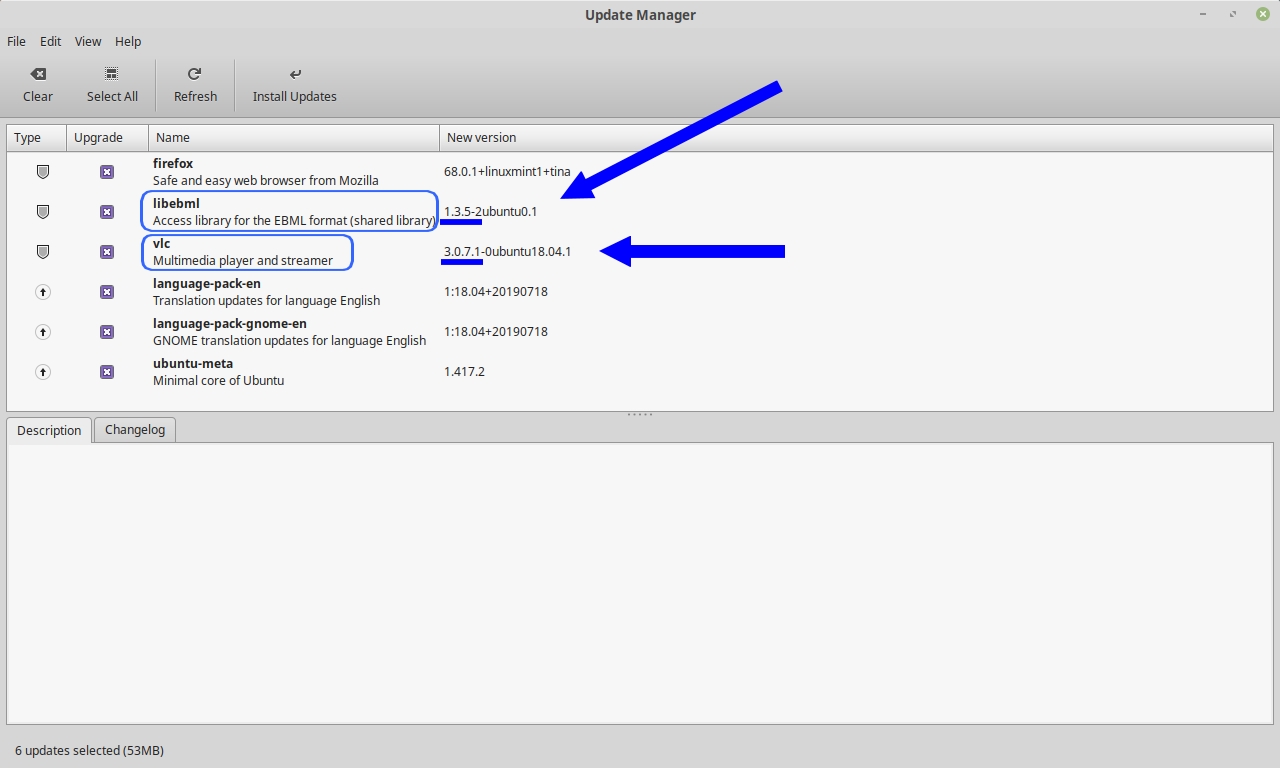Sort by the Name column header

294,137
